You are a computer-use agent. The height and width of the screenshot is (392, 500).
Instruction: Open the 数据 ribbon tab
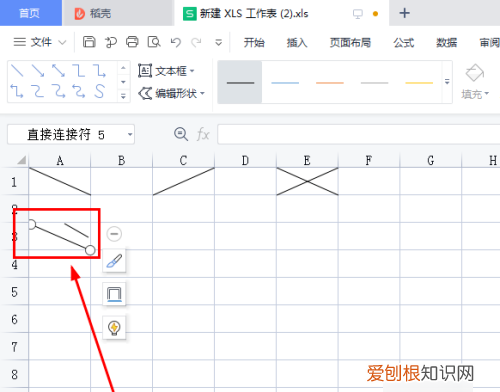coord(446,42)
